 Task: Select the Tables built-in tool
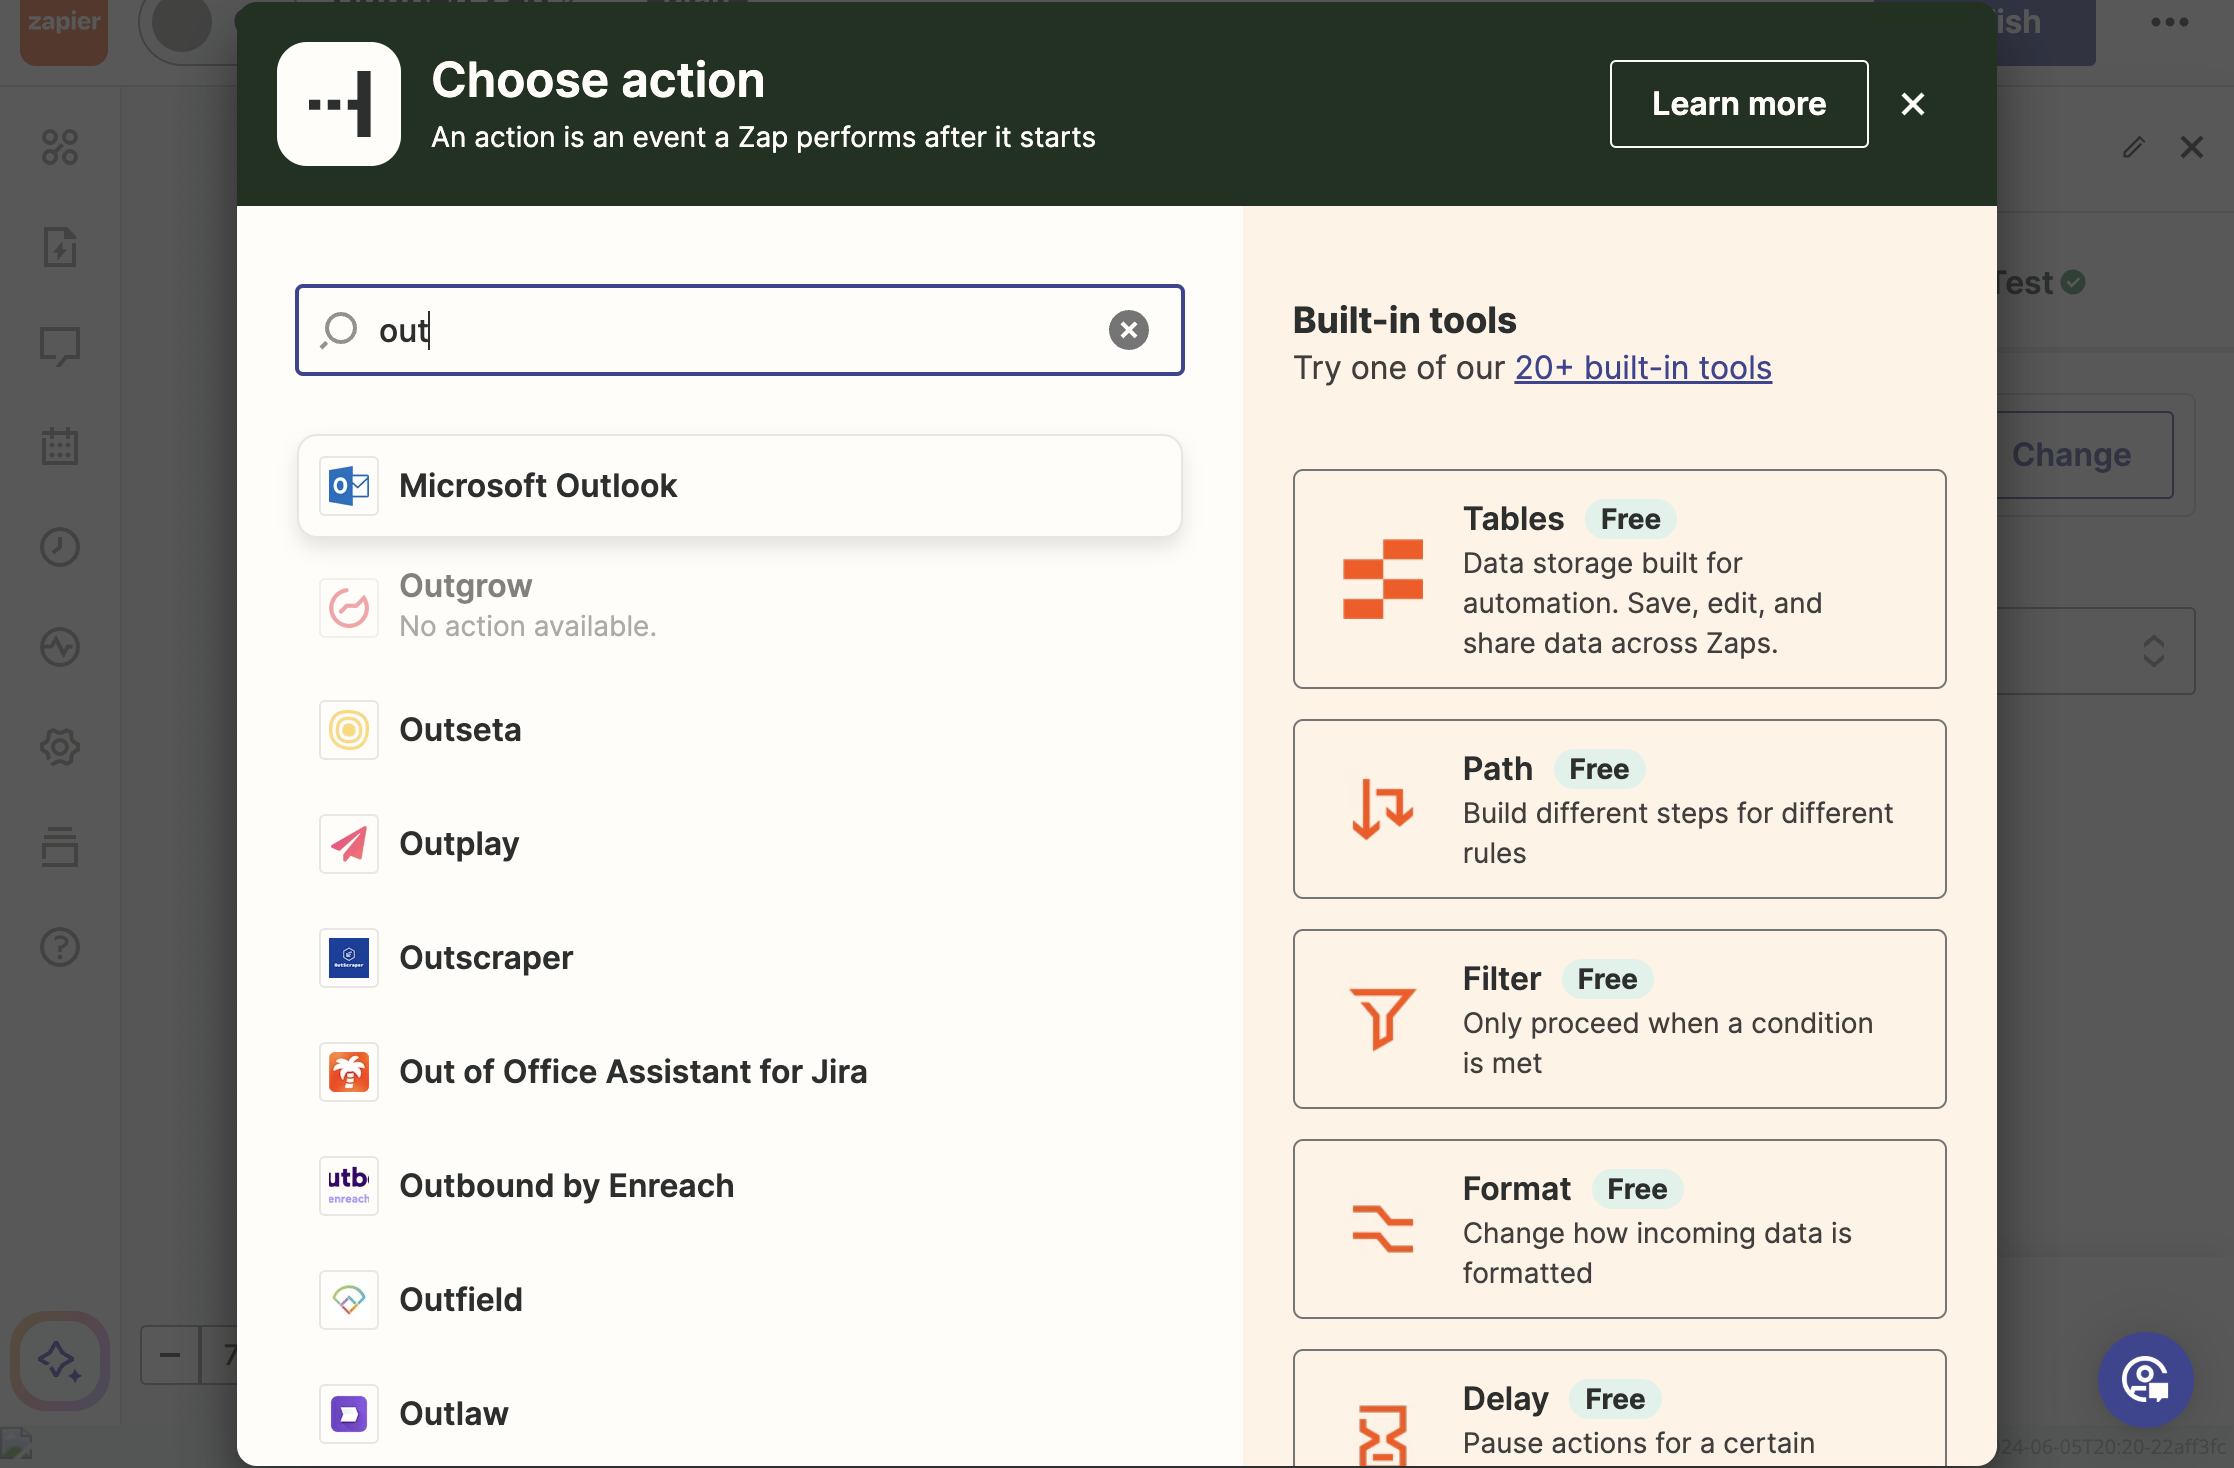pos(1619,579)
